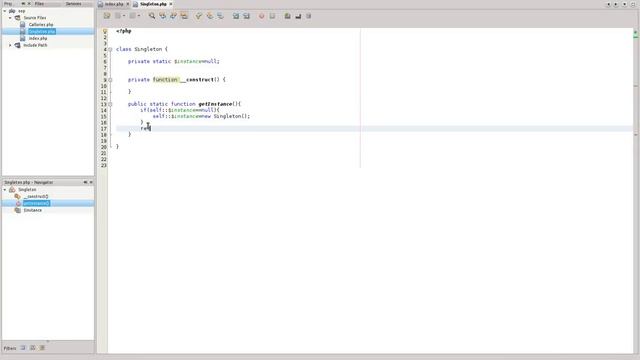Open the Back navigation dropdown
The width and height of the screenshot is (640, 360).
124,16
